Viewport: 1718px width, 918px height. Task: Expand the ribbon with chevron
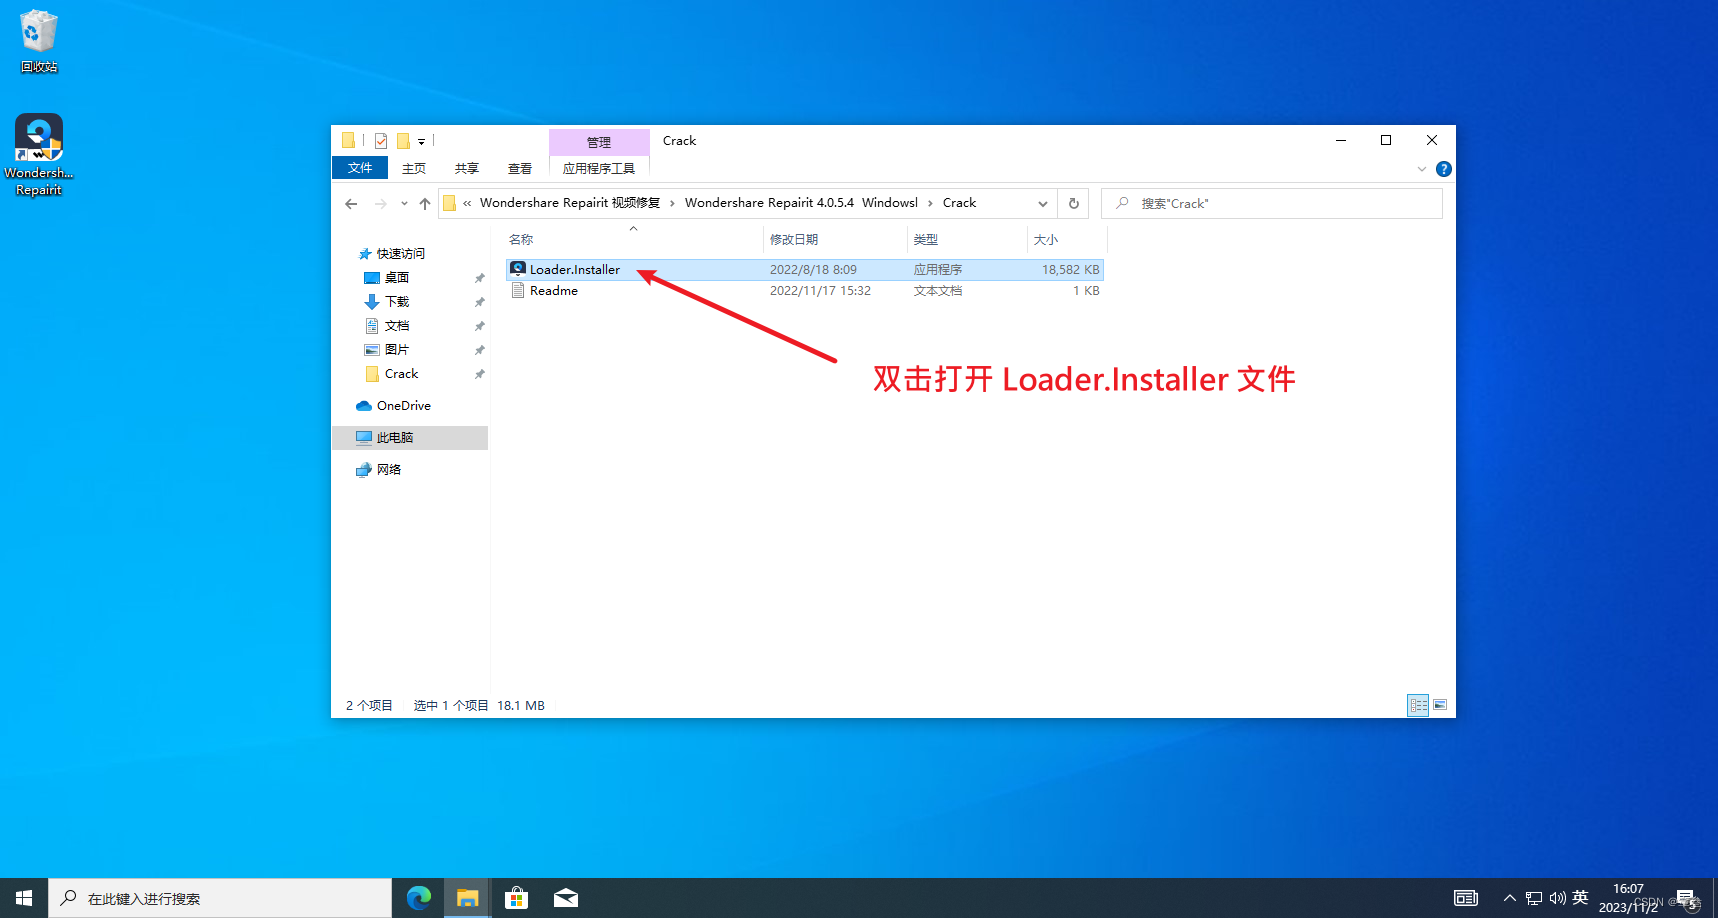point(1421,169)
